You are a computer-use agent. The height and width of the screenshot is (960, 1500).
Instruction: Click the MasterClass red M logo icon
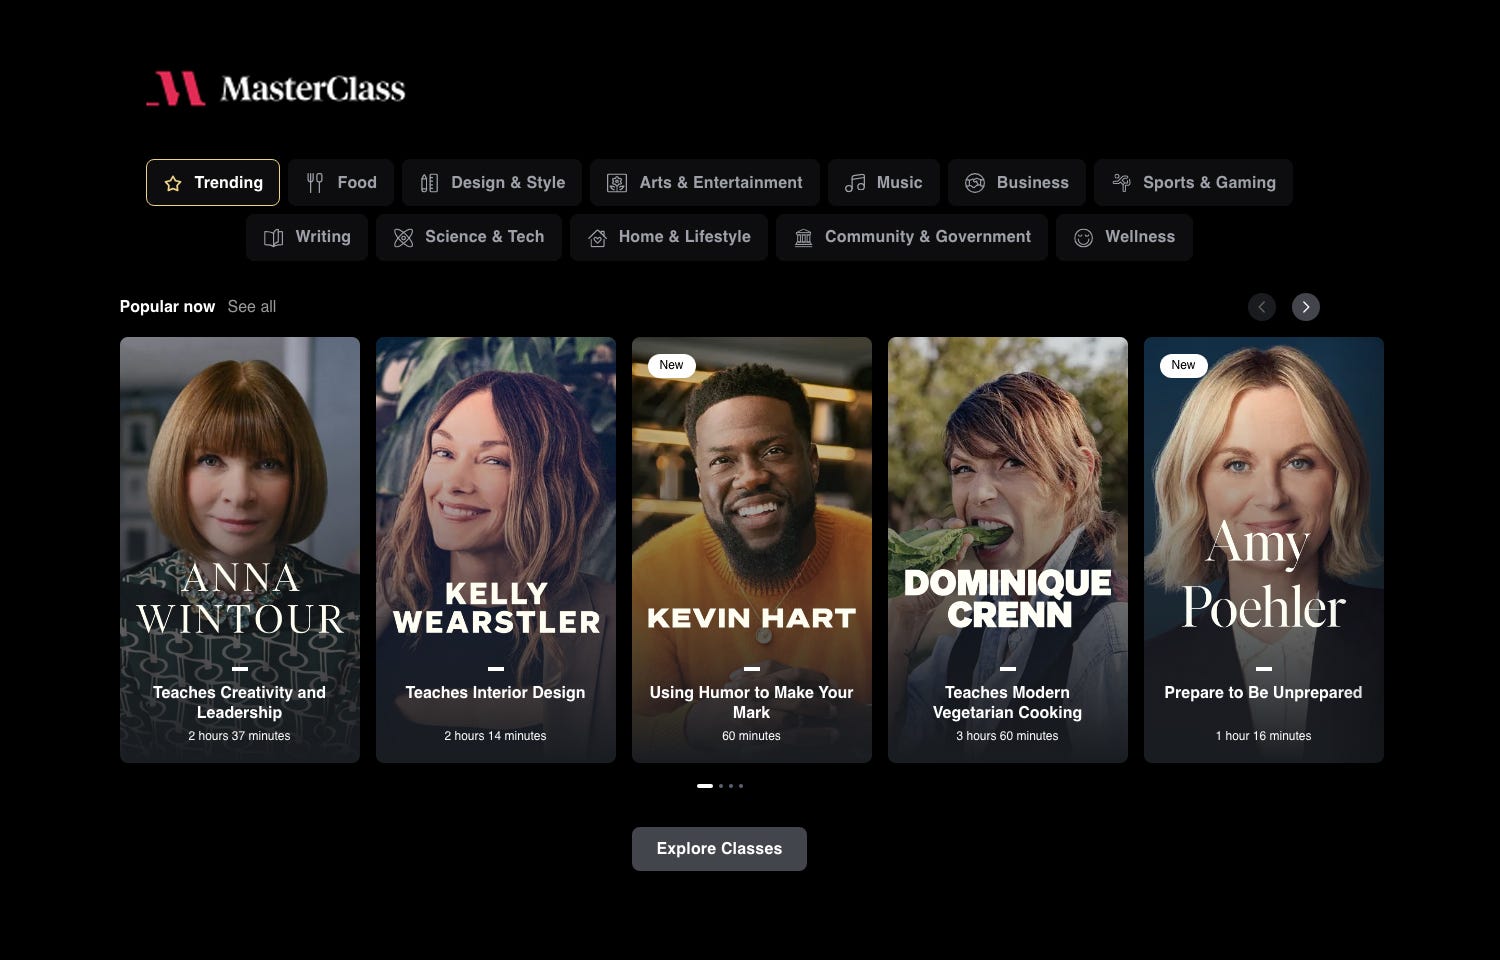pyautogui.click(x=176, y=88)
